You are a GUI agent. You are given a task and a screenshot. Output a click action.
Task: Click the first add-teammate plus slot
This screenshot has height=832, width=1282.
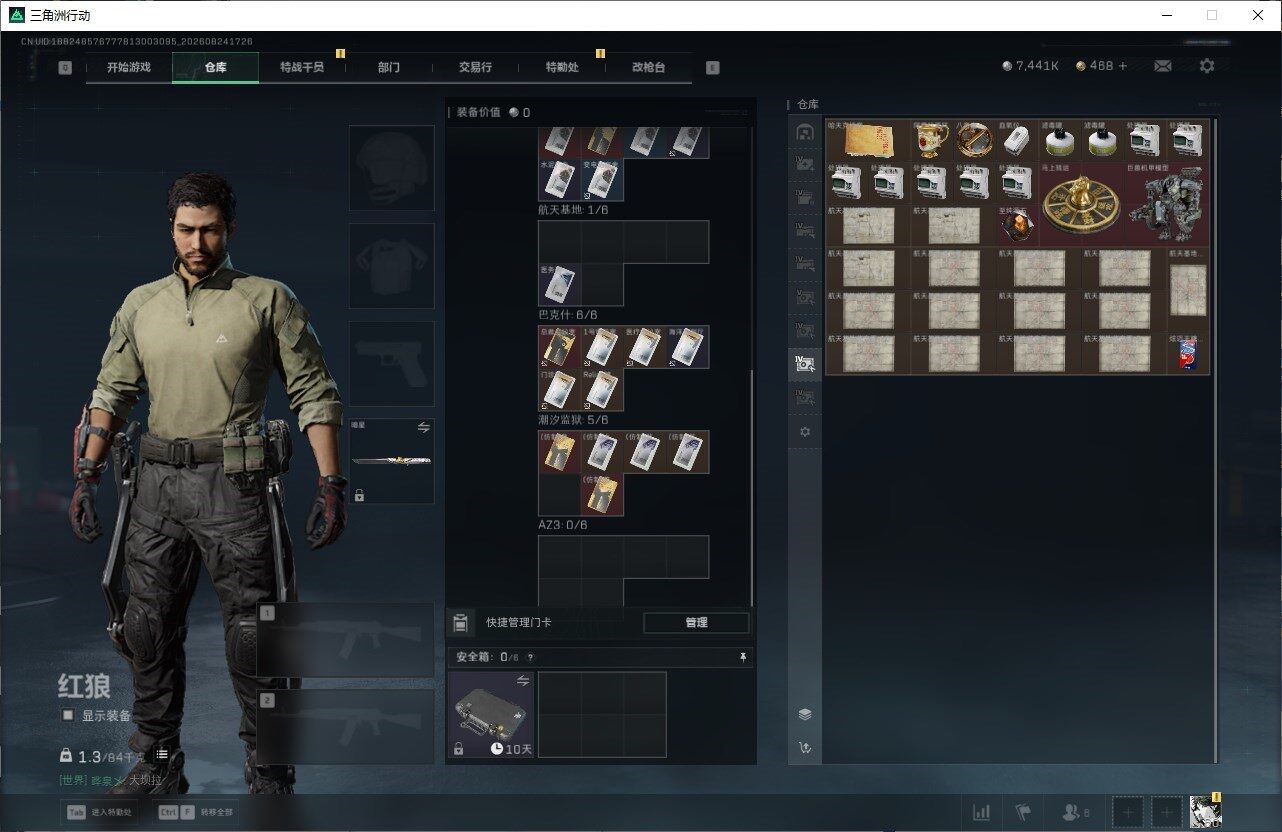click(1127, 812)
